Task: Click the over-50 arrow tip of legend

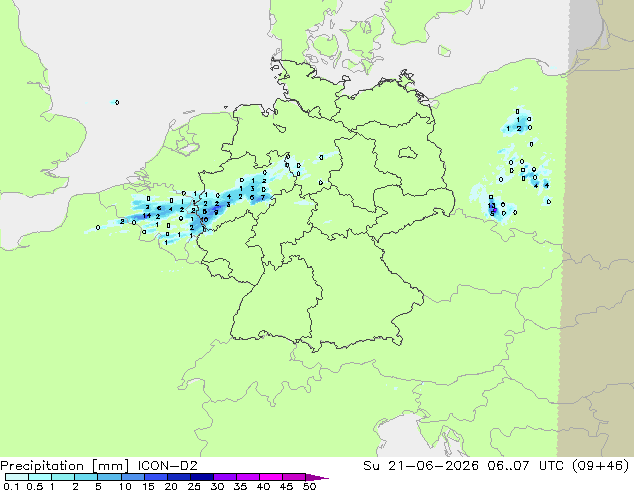Action: (x=317, y=477)
